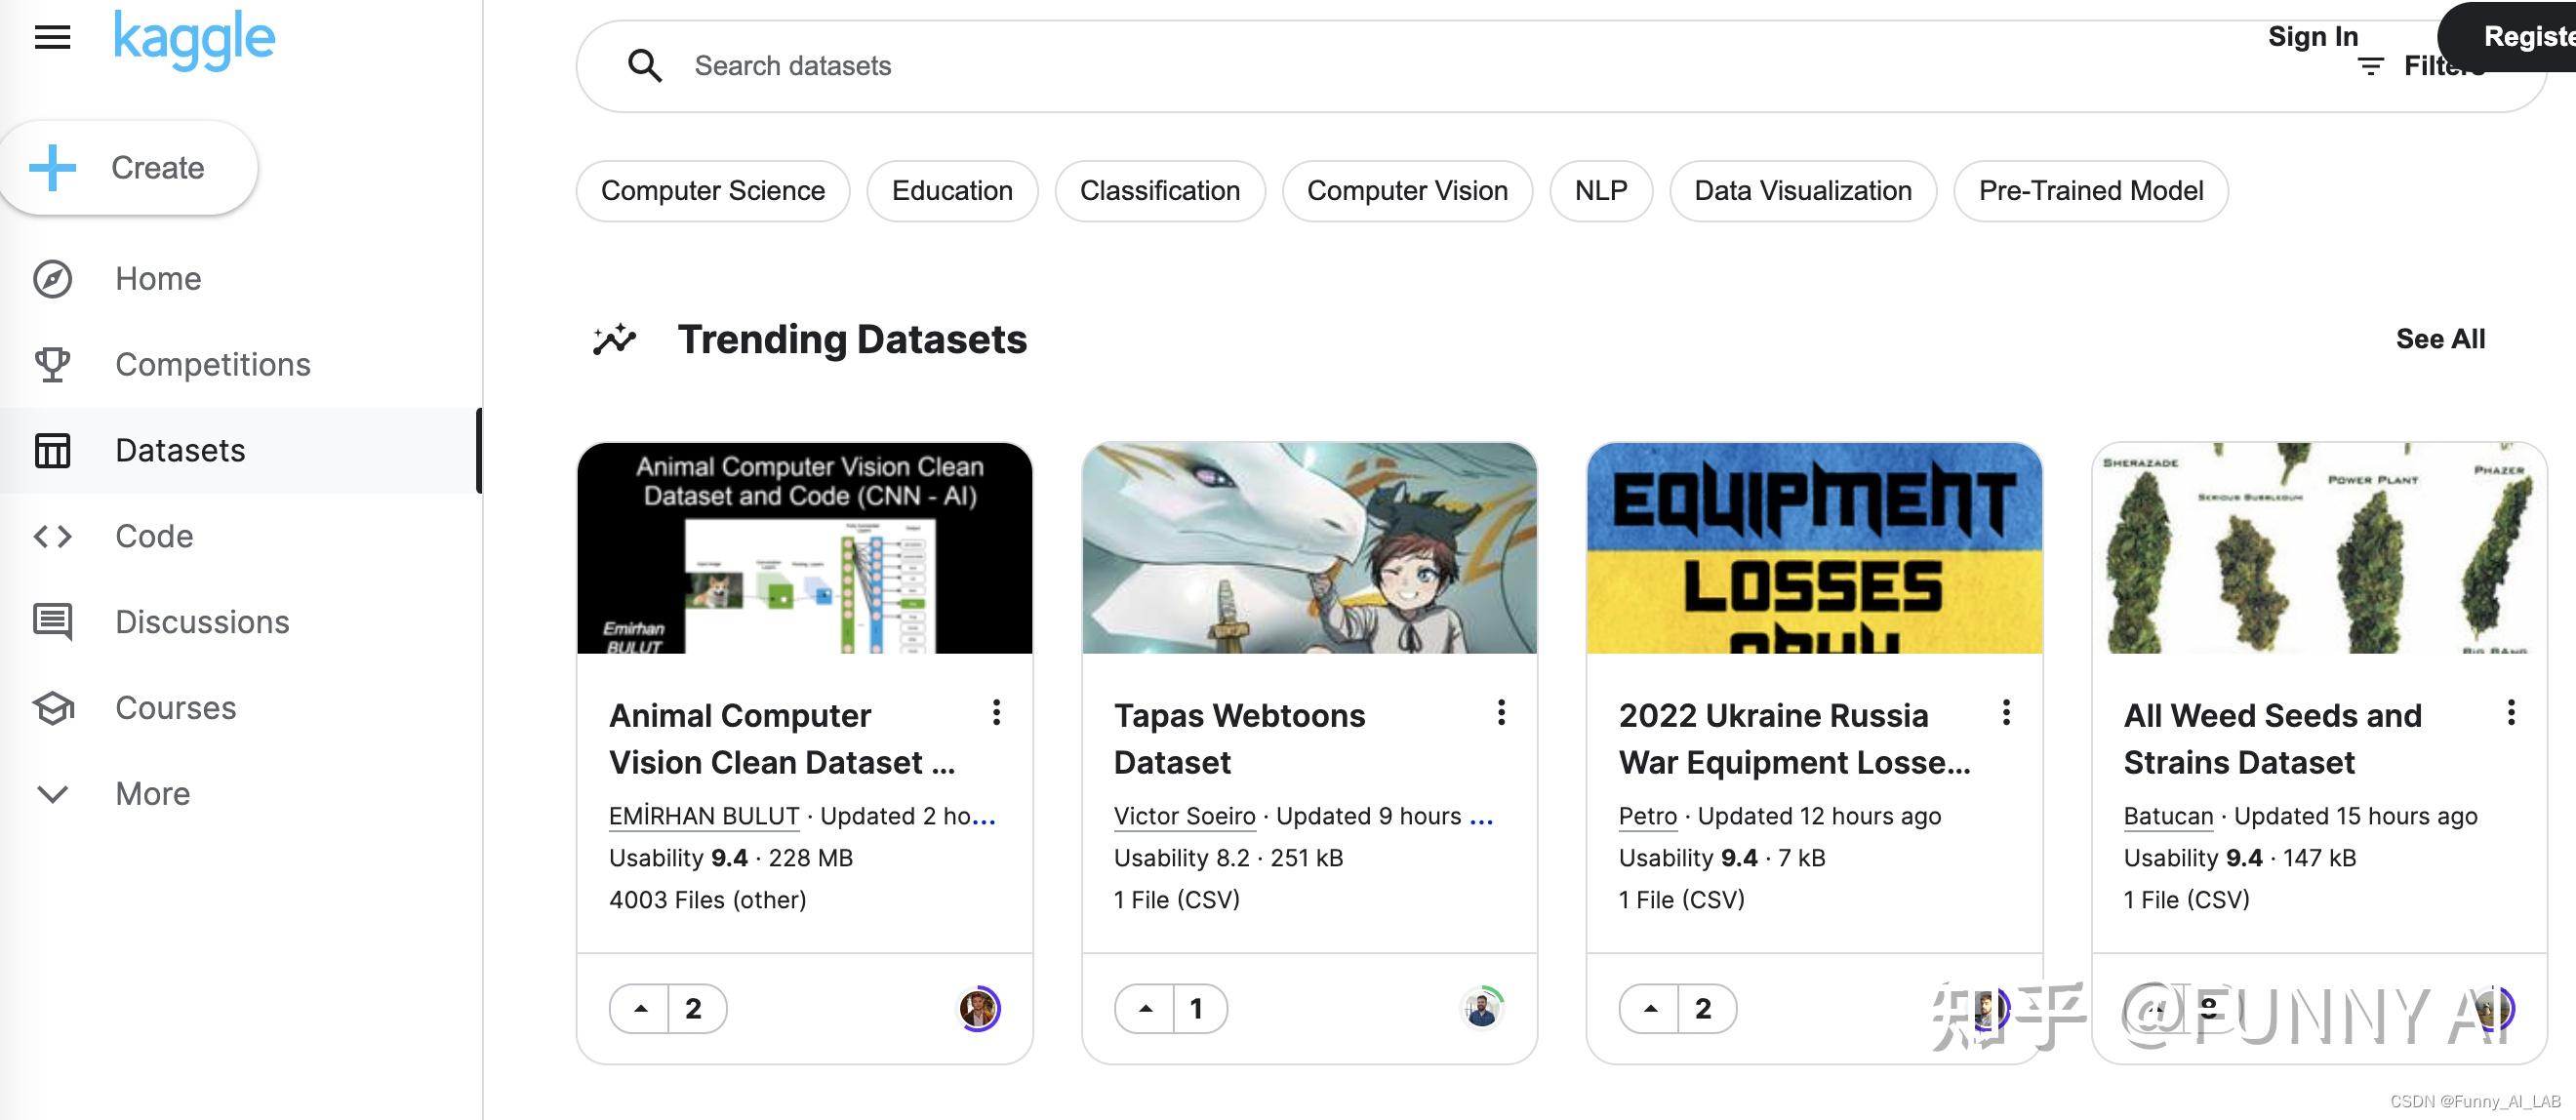The width and height of the screenshot is (2576, 1120).
Task: Open Equipment Losses thumbnail image
Action: [1814, 548]
